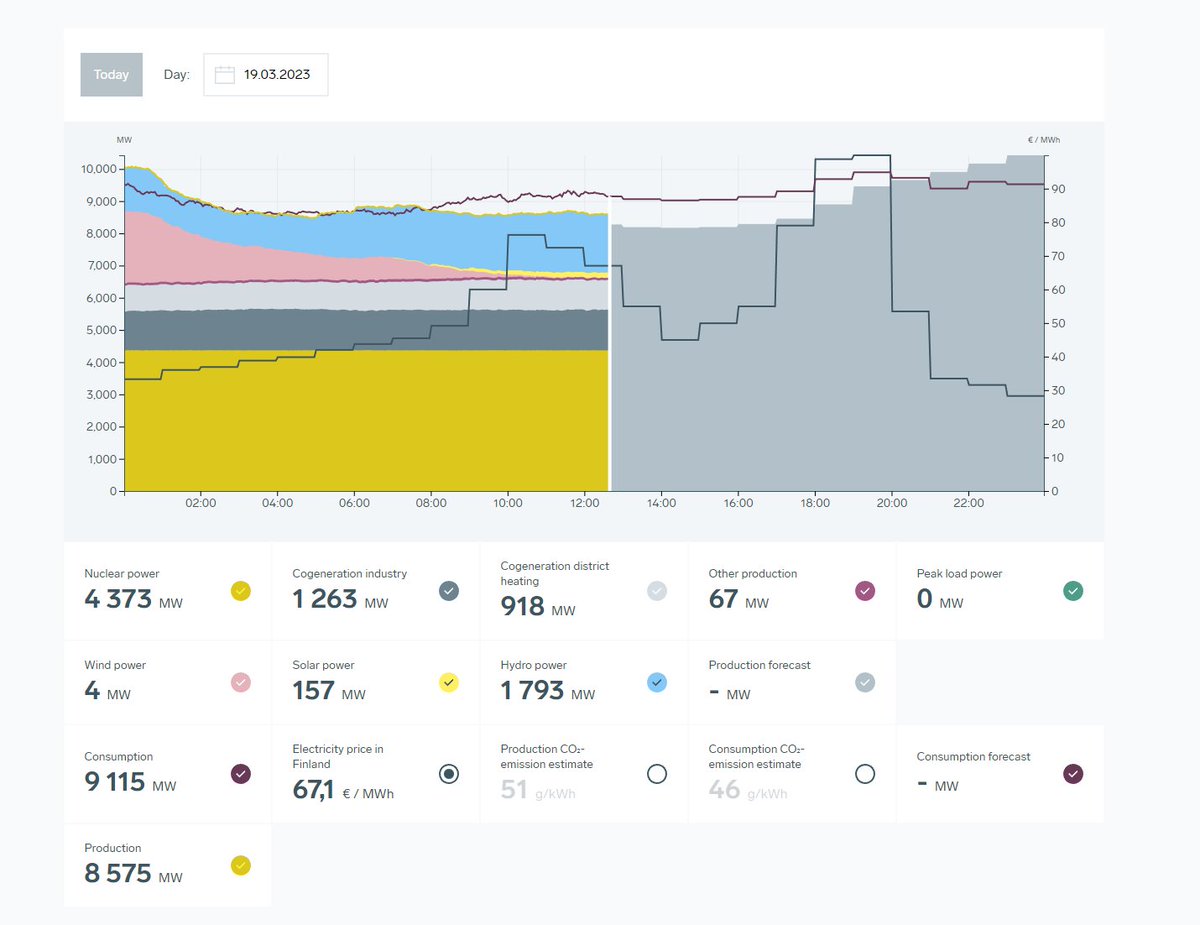The image size is (1200, 925).
Task: Click the yellow nuclear power area in chart
Action: [x=366, y=420]
